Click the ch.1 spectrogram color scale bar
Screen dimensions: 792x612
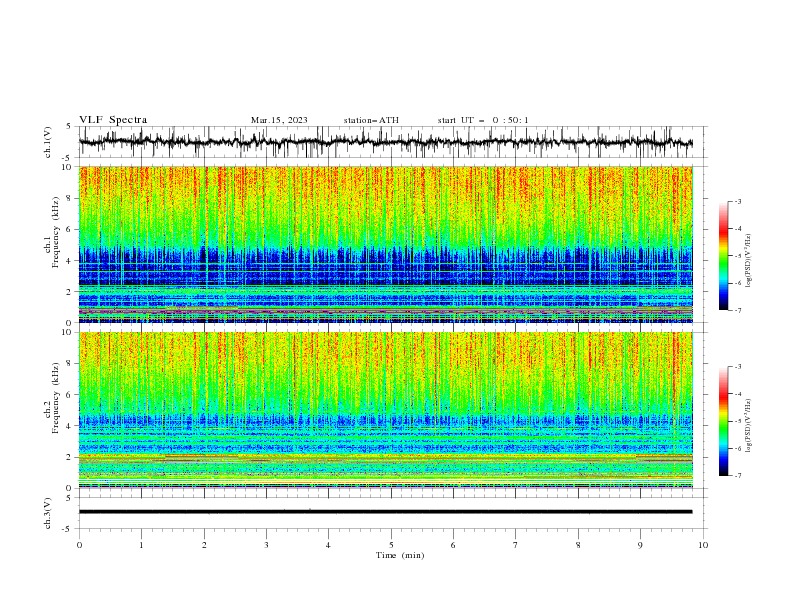(x=723, y=256)
